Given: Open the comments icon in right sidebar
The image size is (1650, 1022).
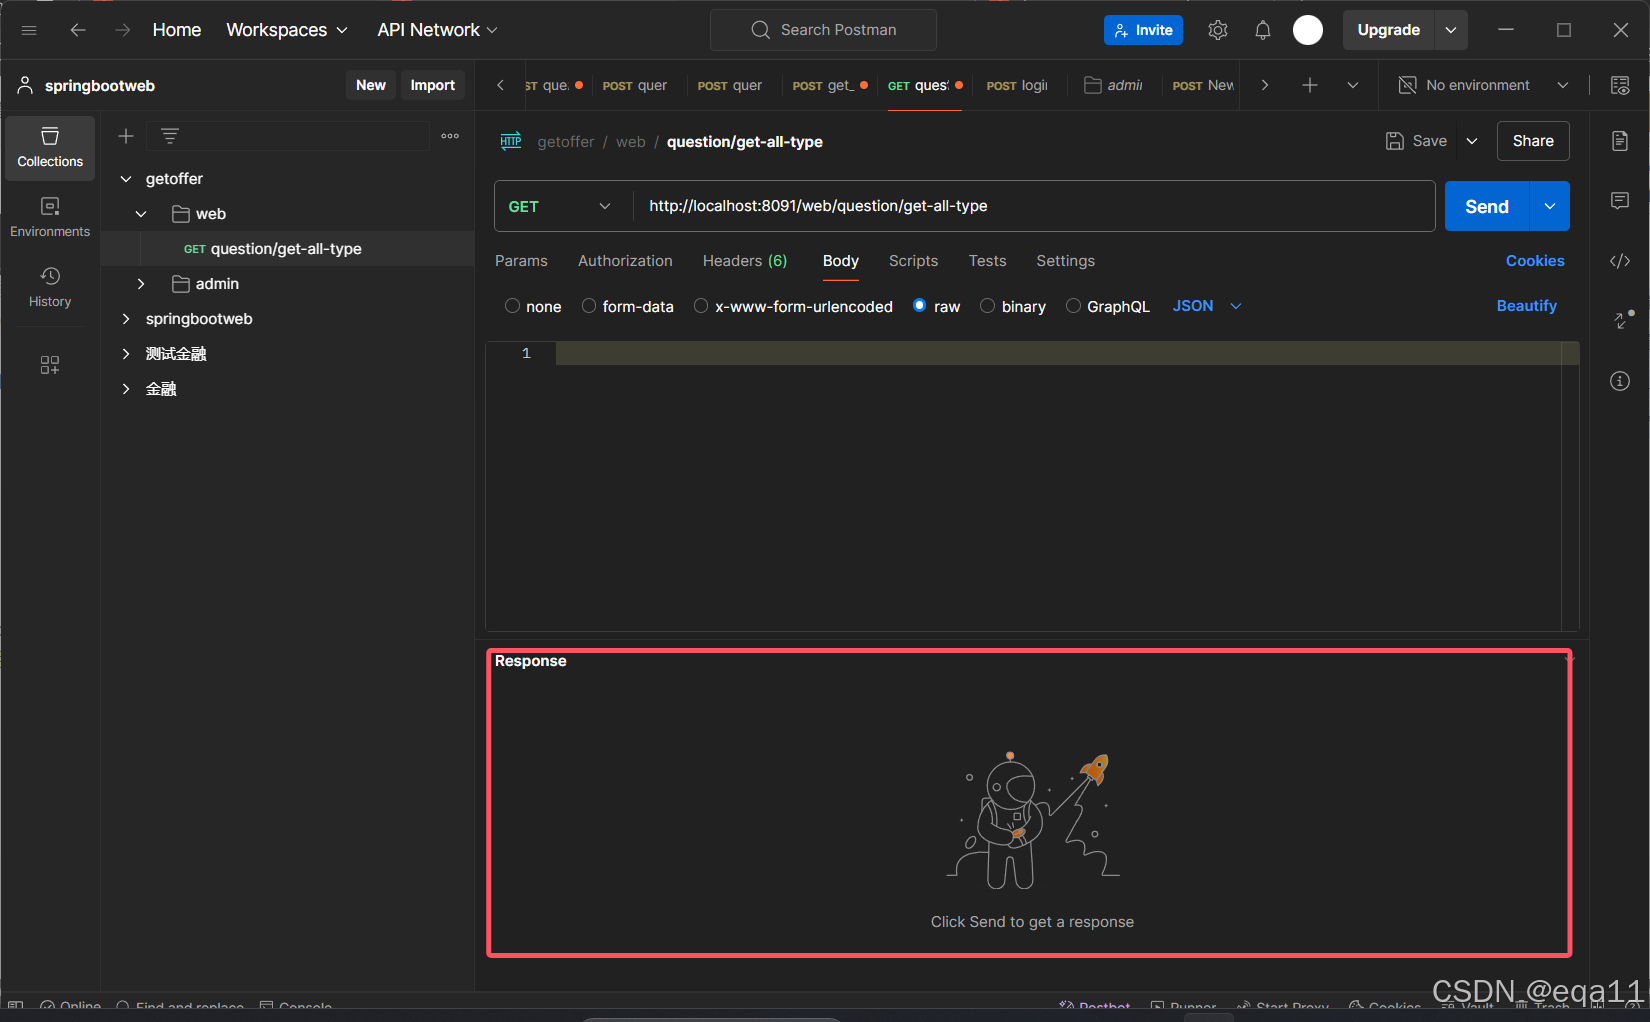Looking at the screenshot, I should tap(1620, 201).
